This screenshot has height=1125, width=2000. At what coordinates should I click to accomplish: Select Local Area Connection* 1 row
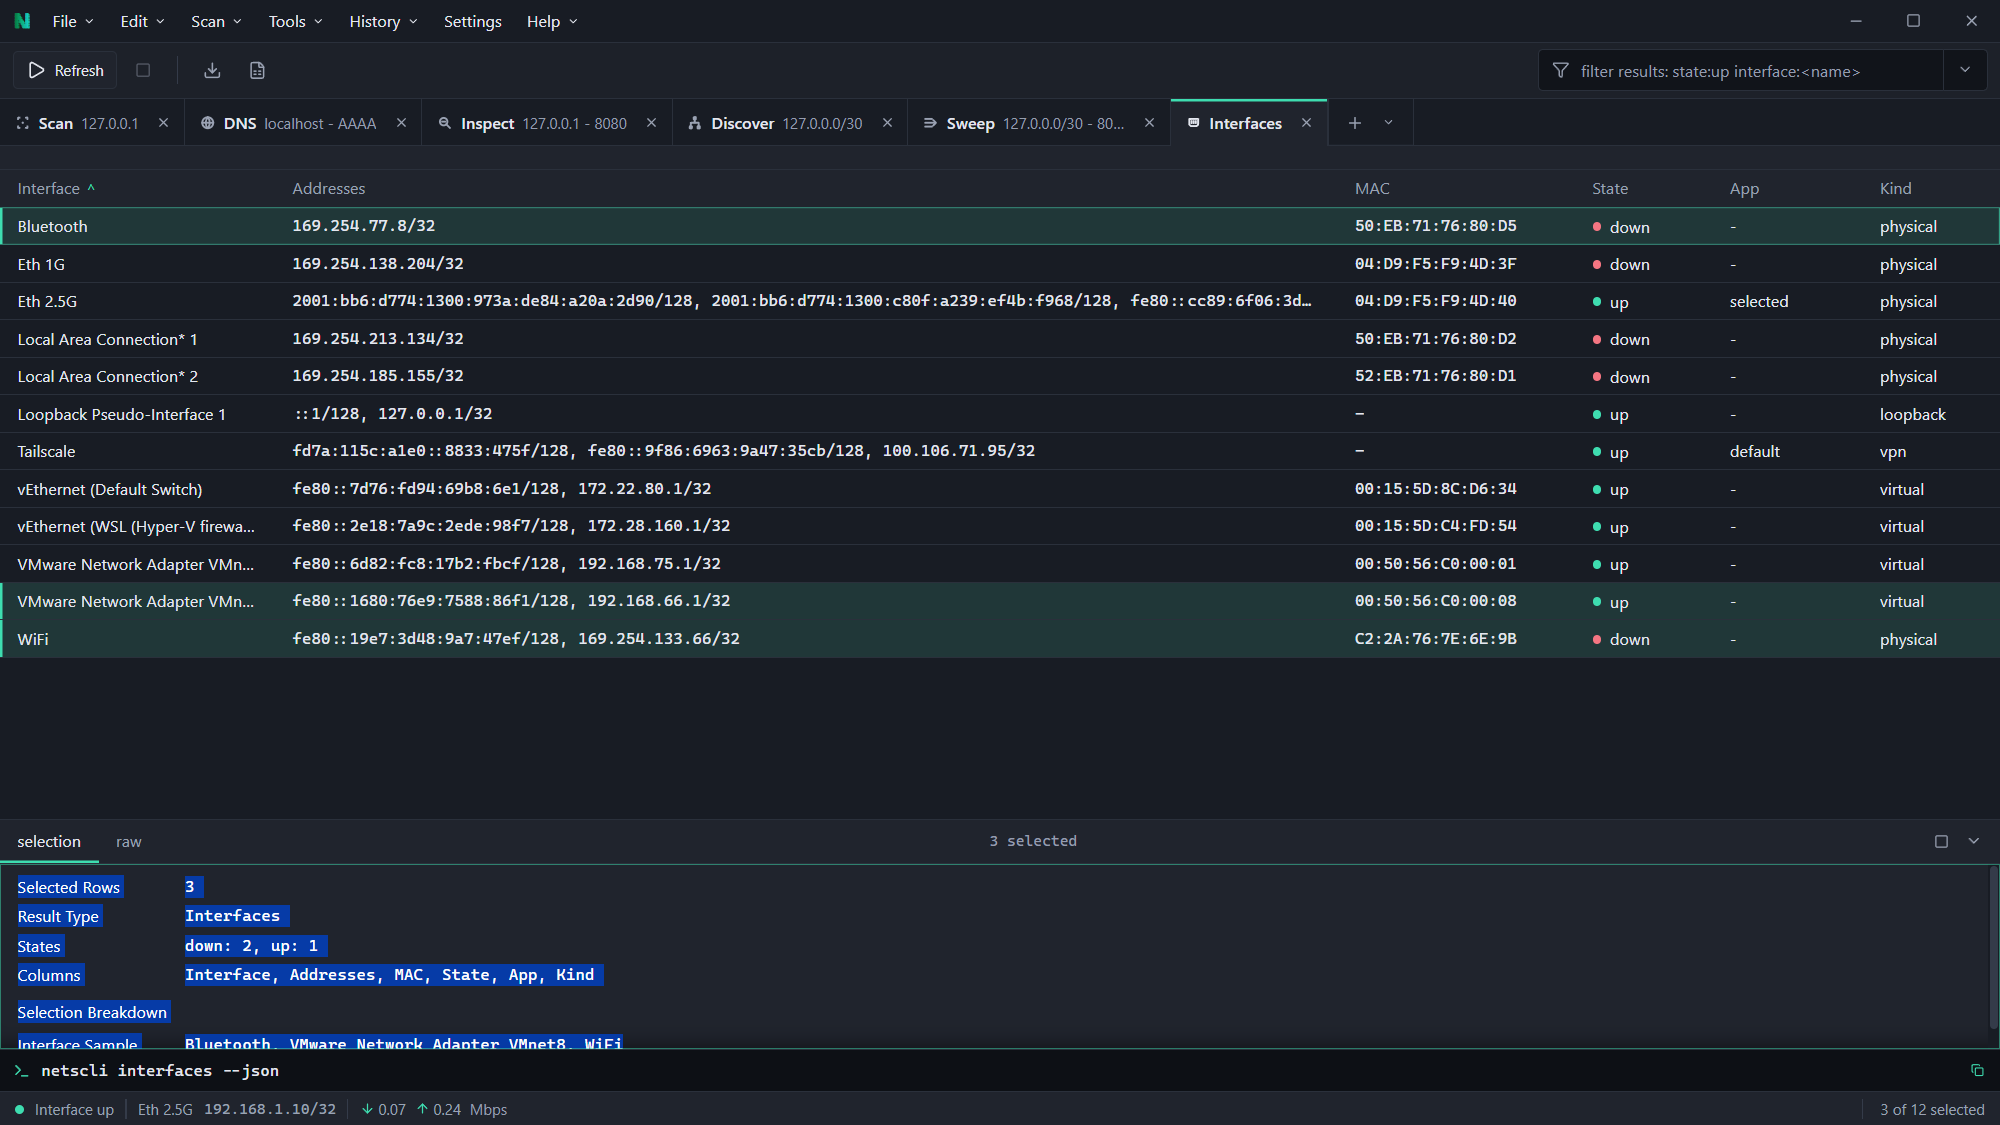(1000, 339)
